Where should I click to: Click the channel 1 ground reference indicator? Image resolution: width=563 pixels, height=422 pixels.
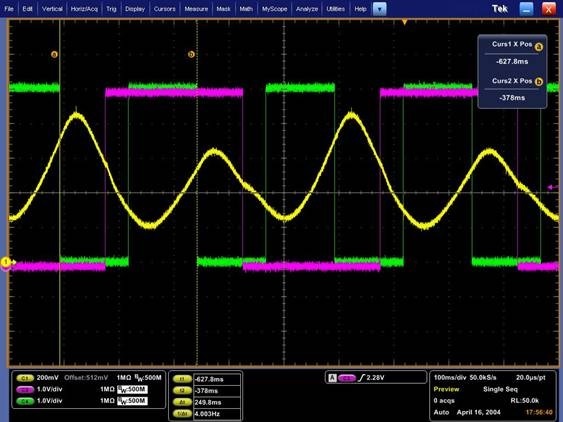[6, 263]
